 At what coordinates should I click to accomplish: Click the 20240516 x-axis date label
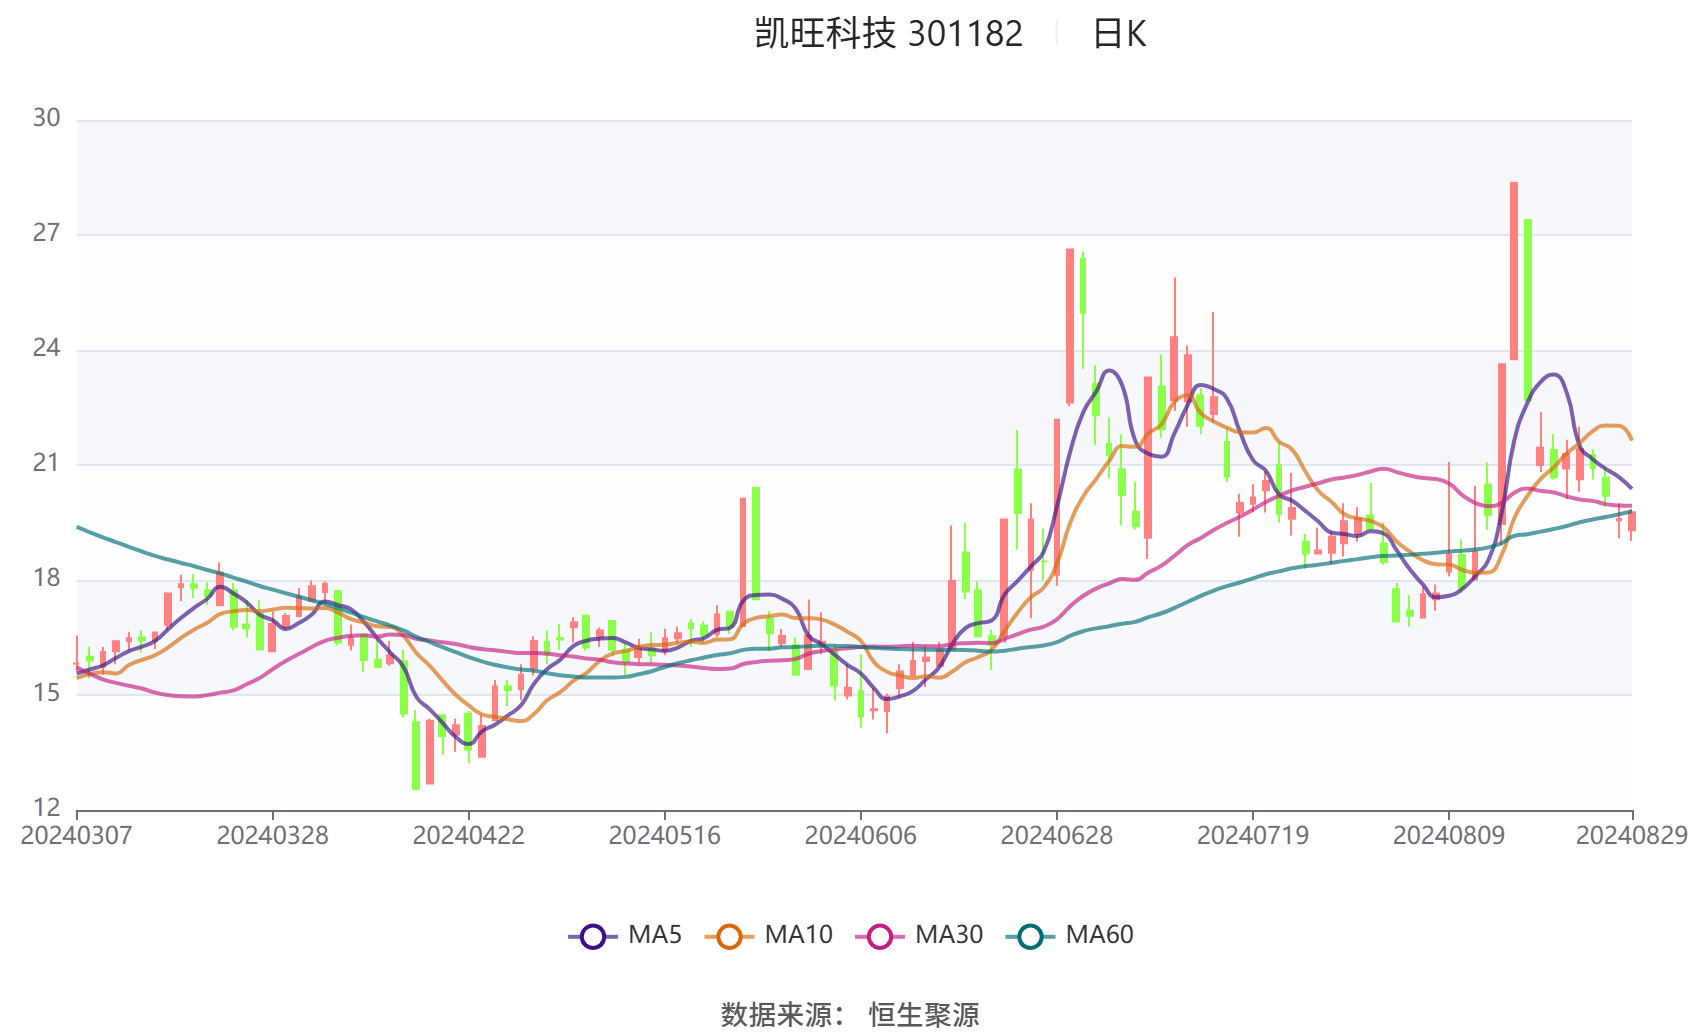pyautogui.click(x=664, y=836)
